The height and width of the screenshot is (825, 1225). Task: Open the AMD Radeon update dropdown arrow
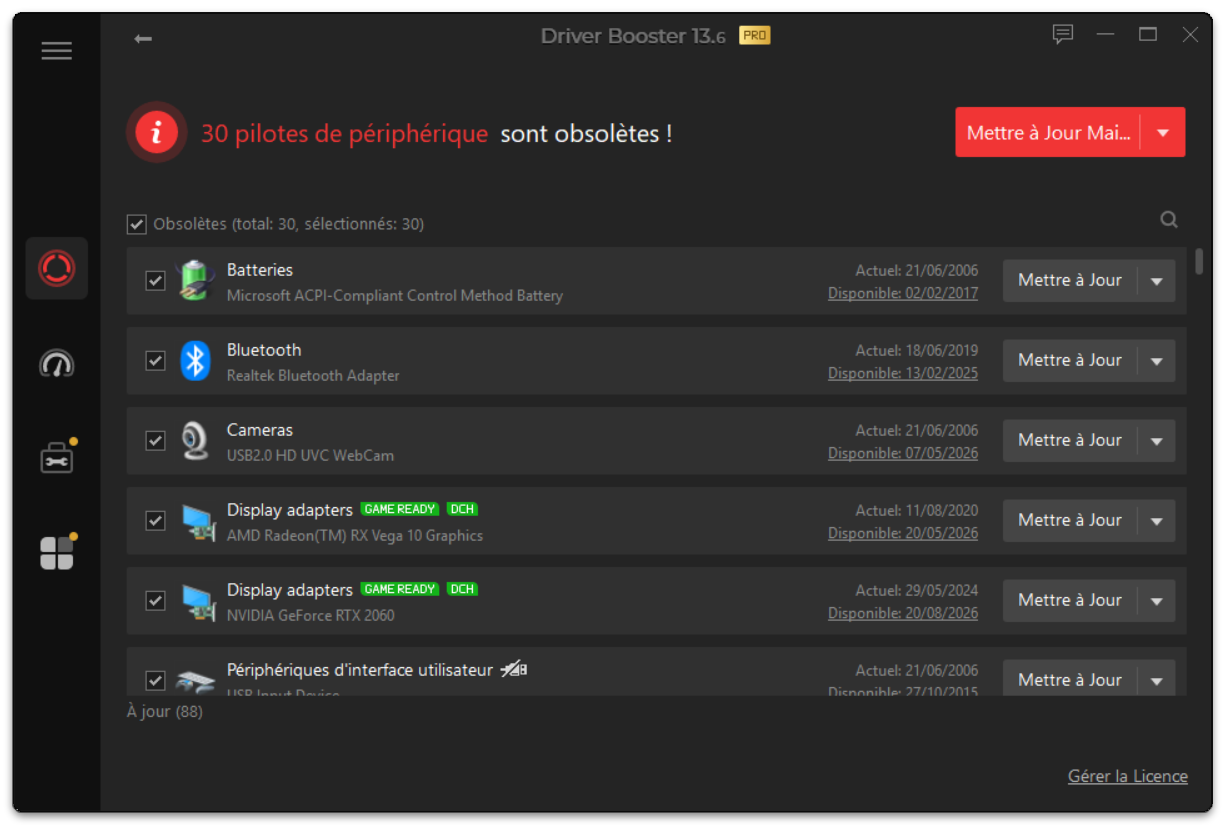tap(1157, 521)
